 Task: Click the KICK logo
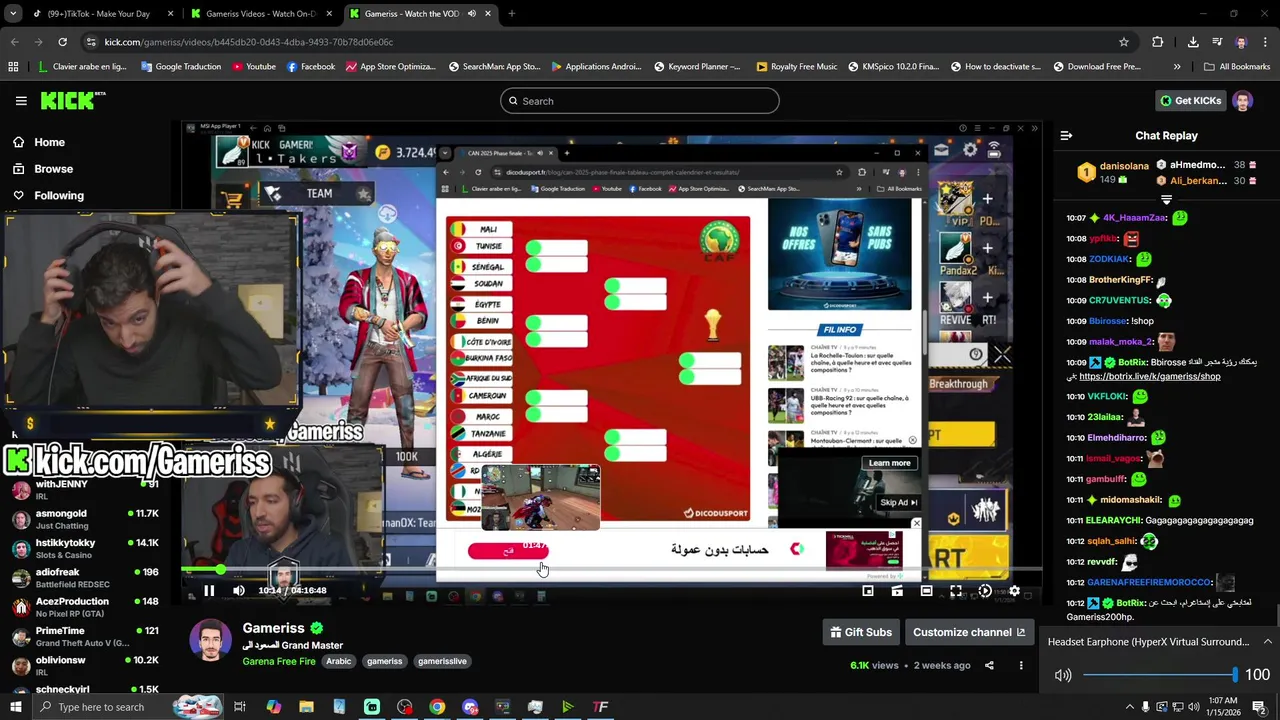pyautogui.click(x=72, y=100)
